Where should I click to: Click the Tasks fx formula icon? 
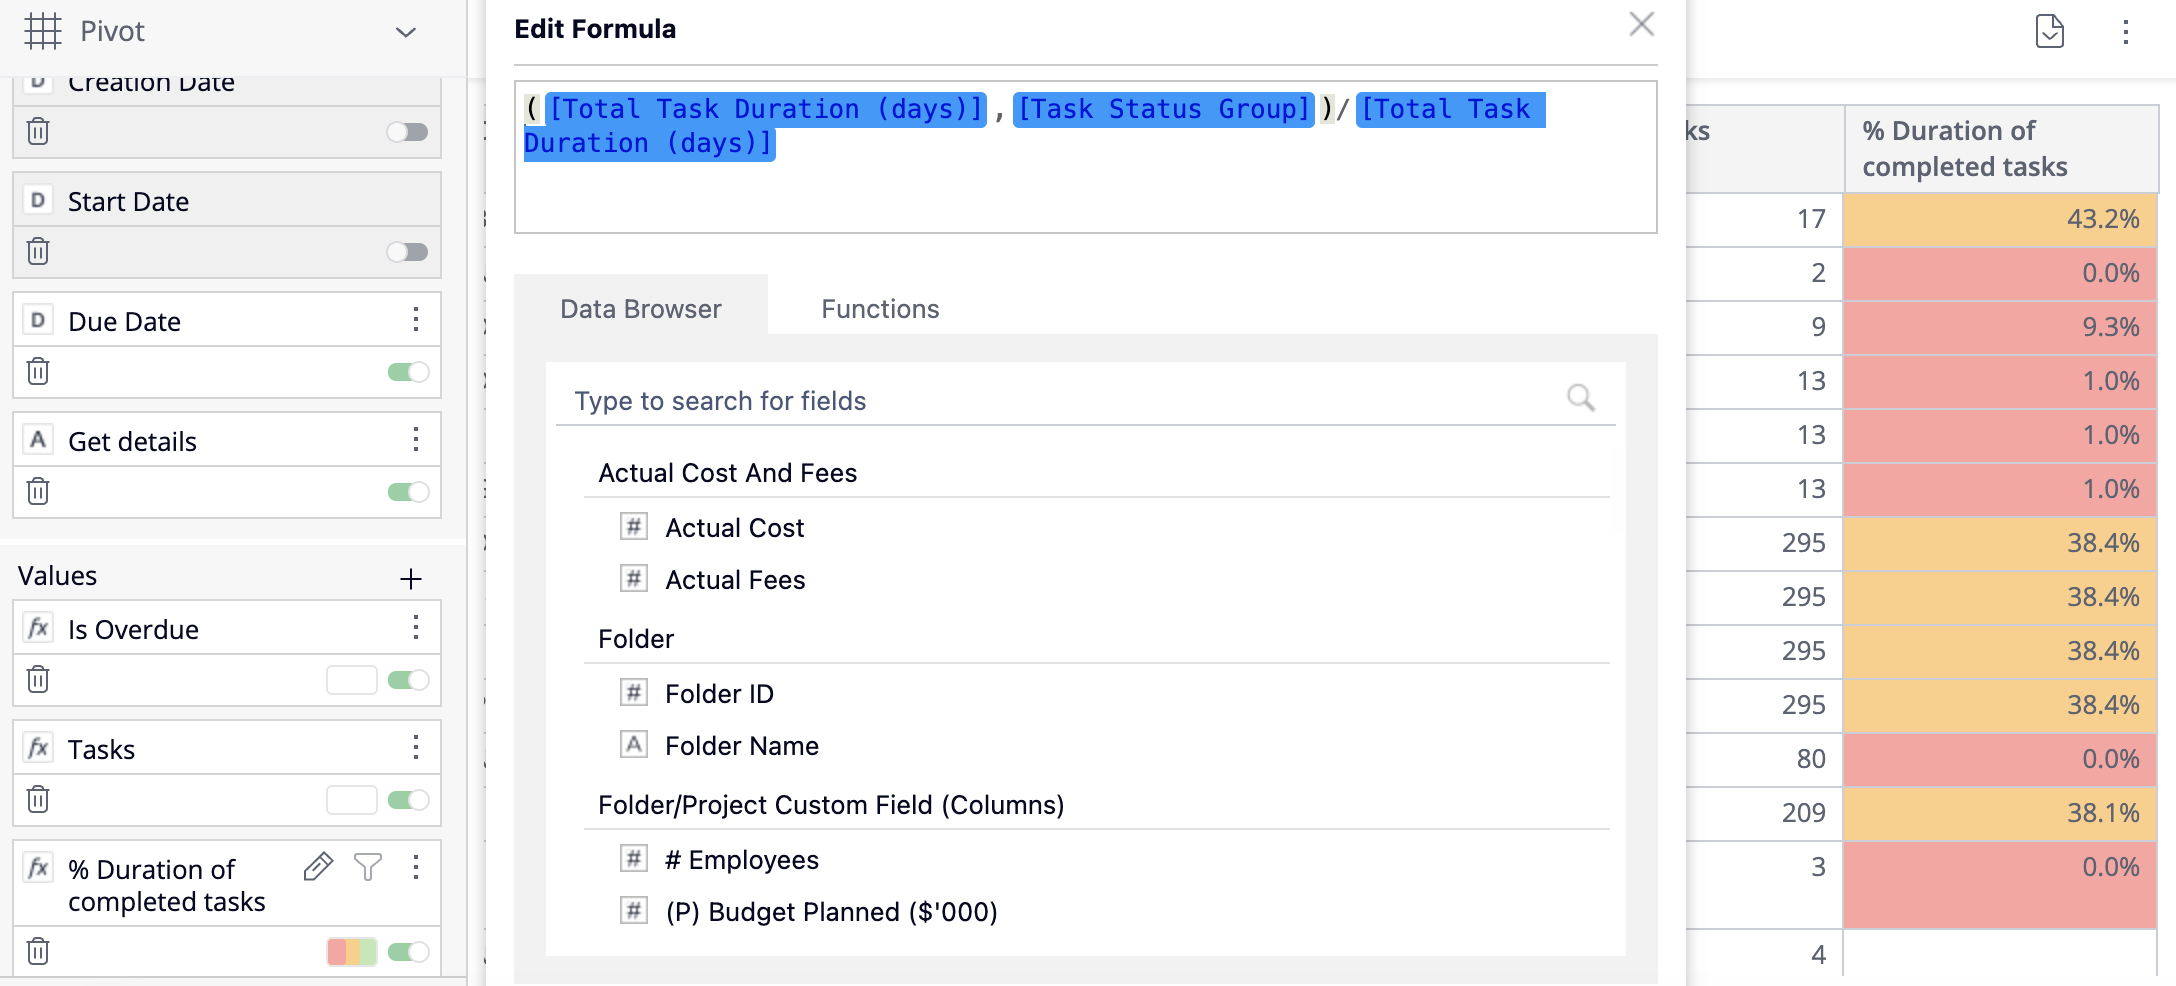38,748
